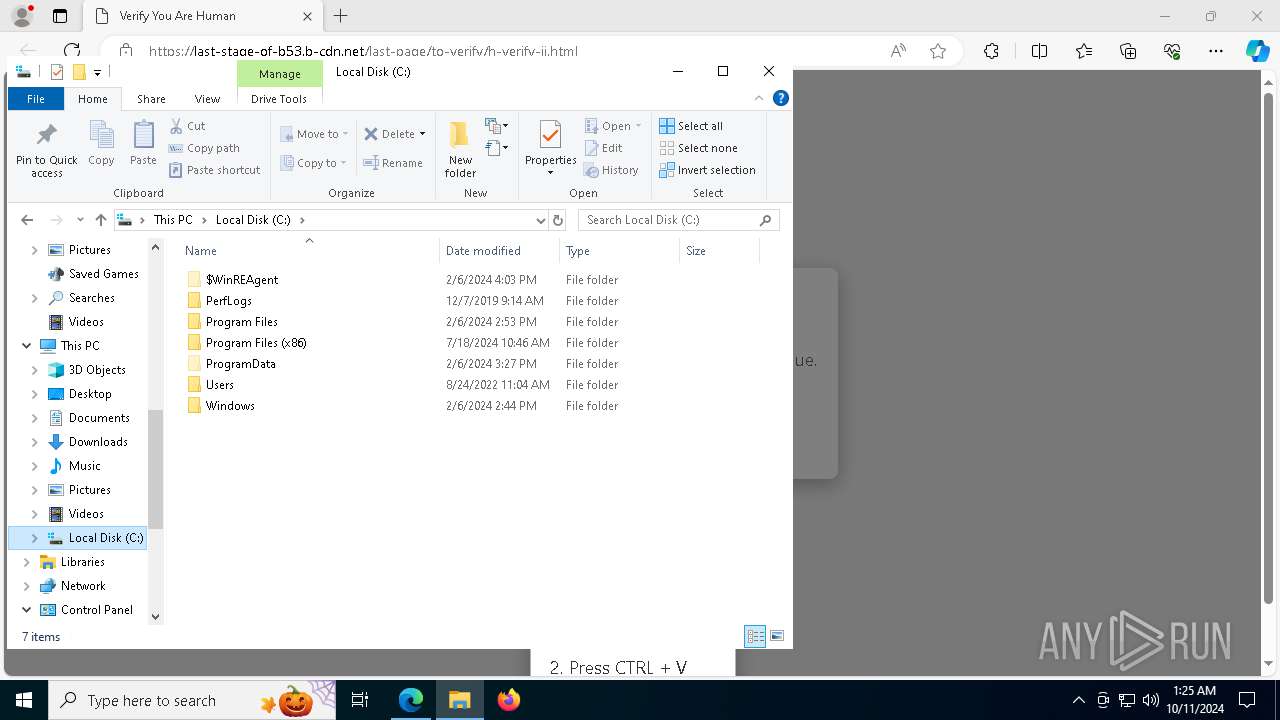Image resolution: width=1280 pixels, height=720 pixels.
Task: Go back in Explorer navigation
Action: pos(27,220)
